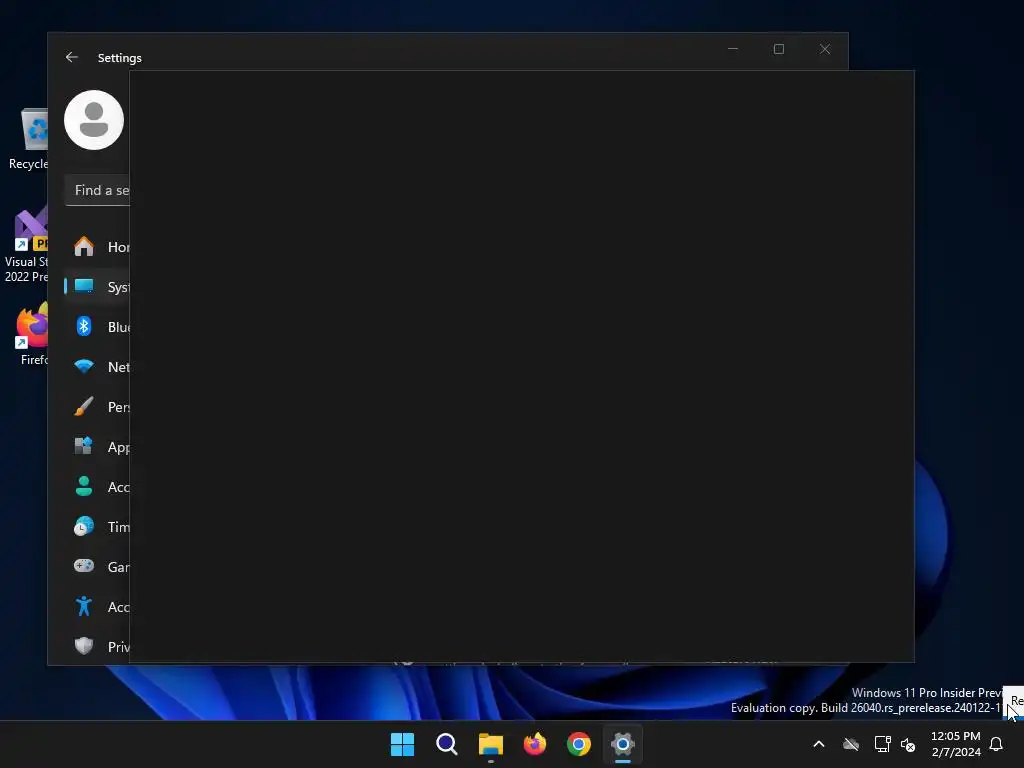Image resolution: width=1024 pixels, height=768 pixels.
Task: Open File Explorer from the taskbar
Action: pyautogui.click(x=490, y=744)
